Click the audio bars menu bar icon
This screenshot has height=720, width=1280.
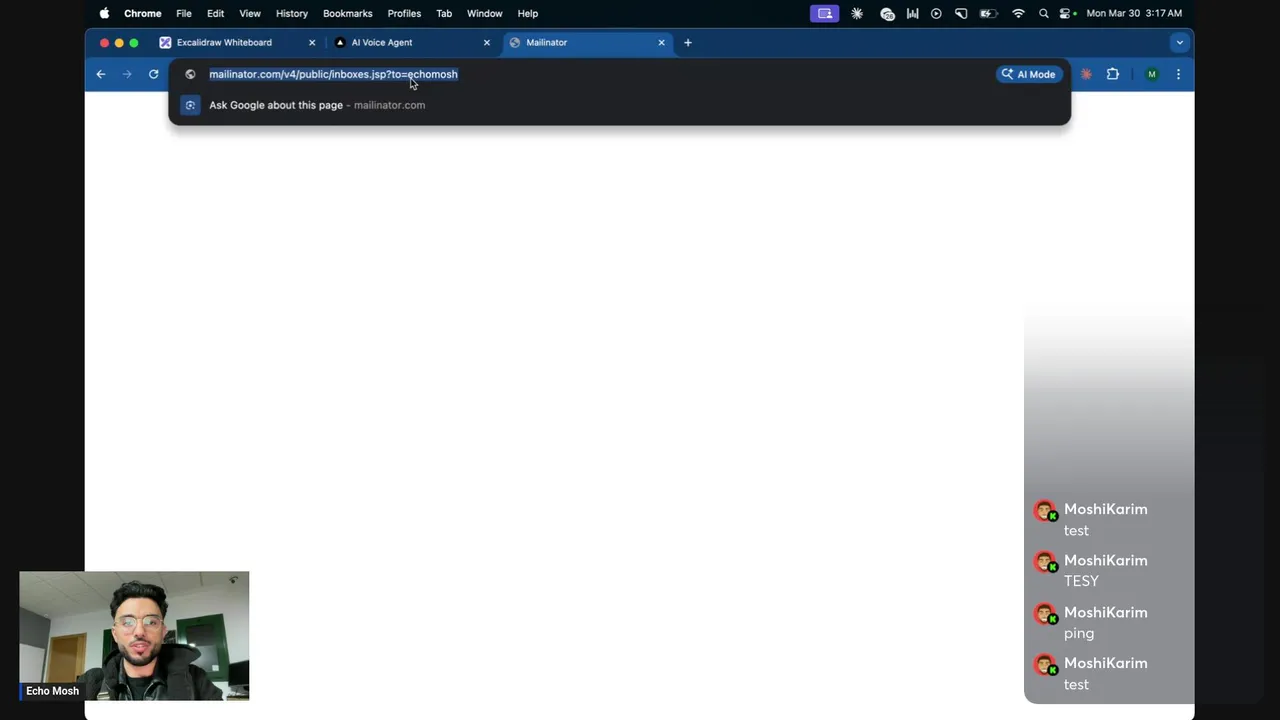pyautogui.click(x=912, y=13)
